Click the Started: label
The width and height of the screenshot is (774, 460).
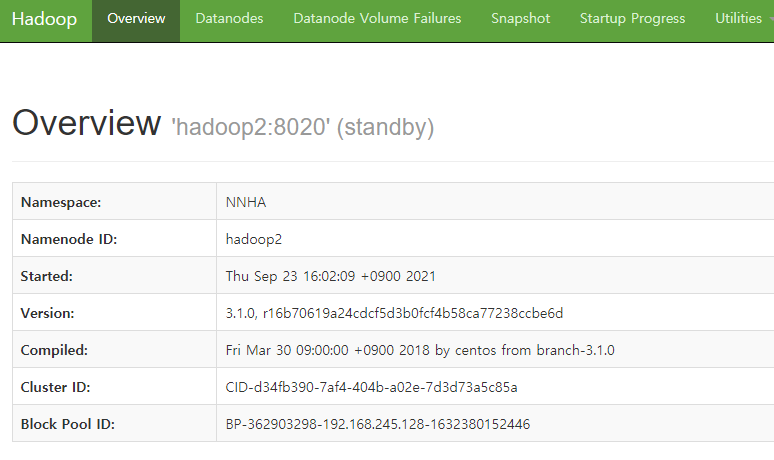click(x=46, y=276)
